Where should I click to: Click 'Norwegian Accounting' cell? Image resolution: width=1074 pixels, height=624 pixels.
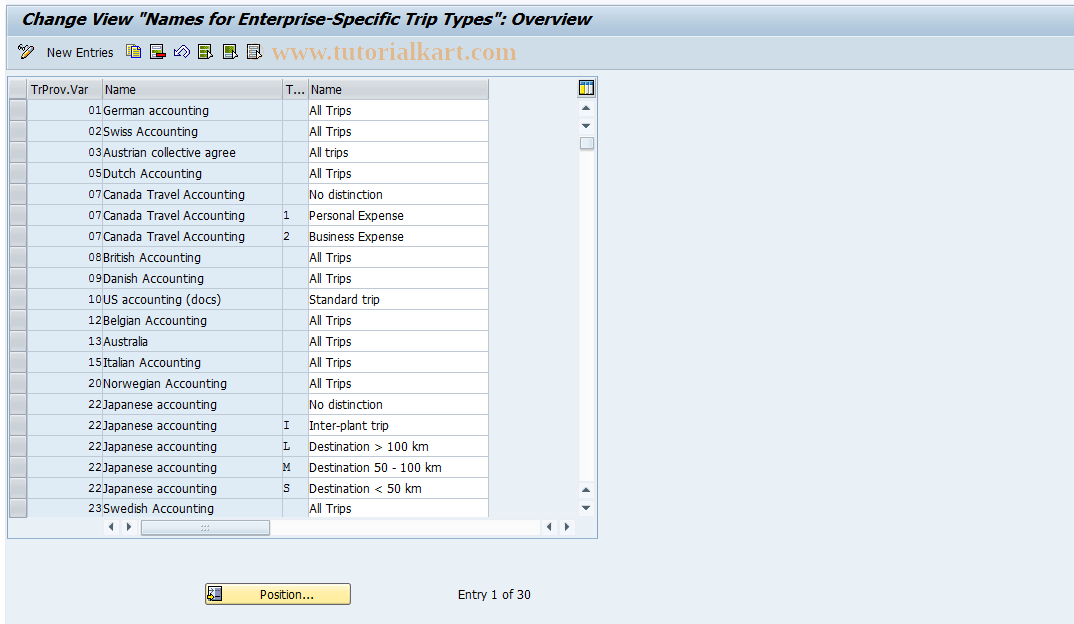[192, 384]
